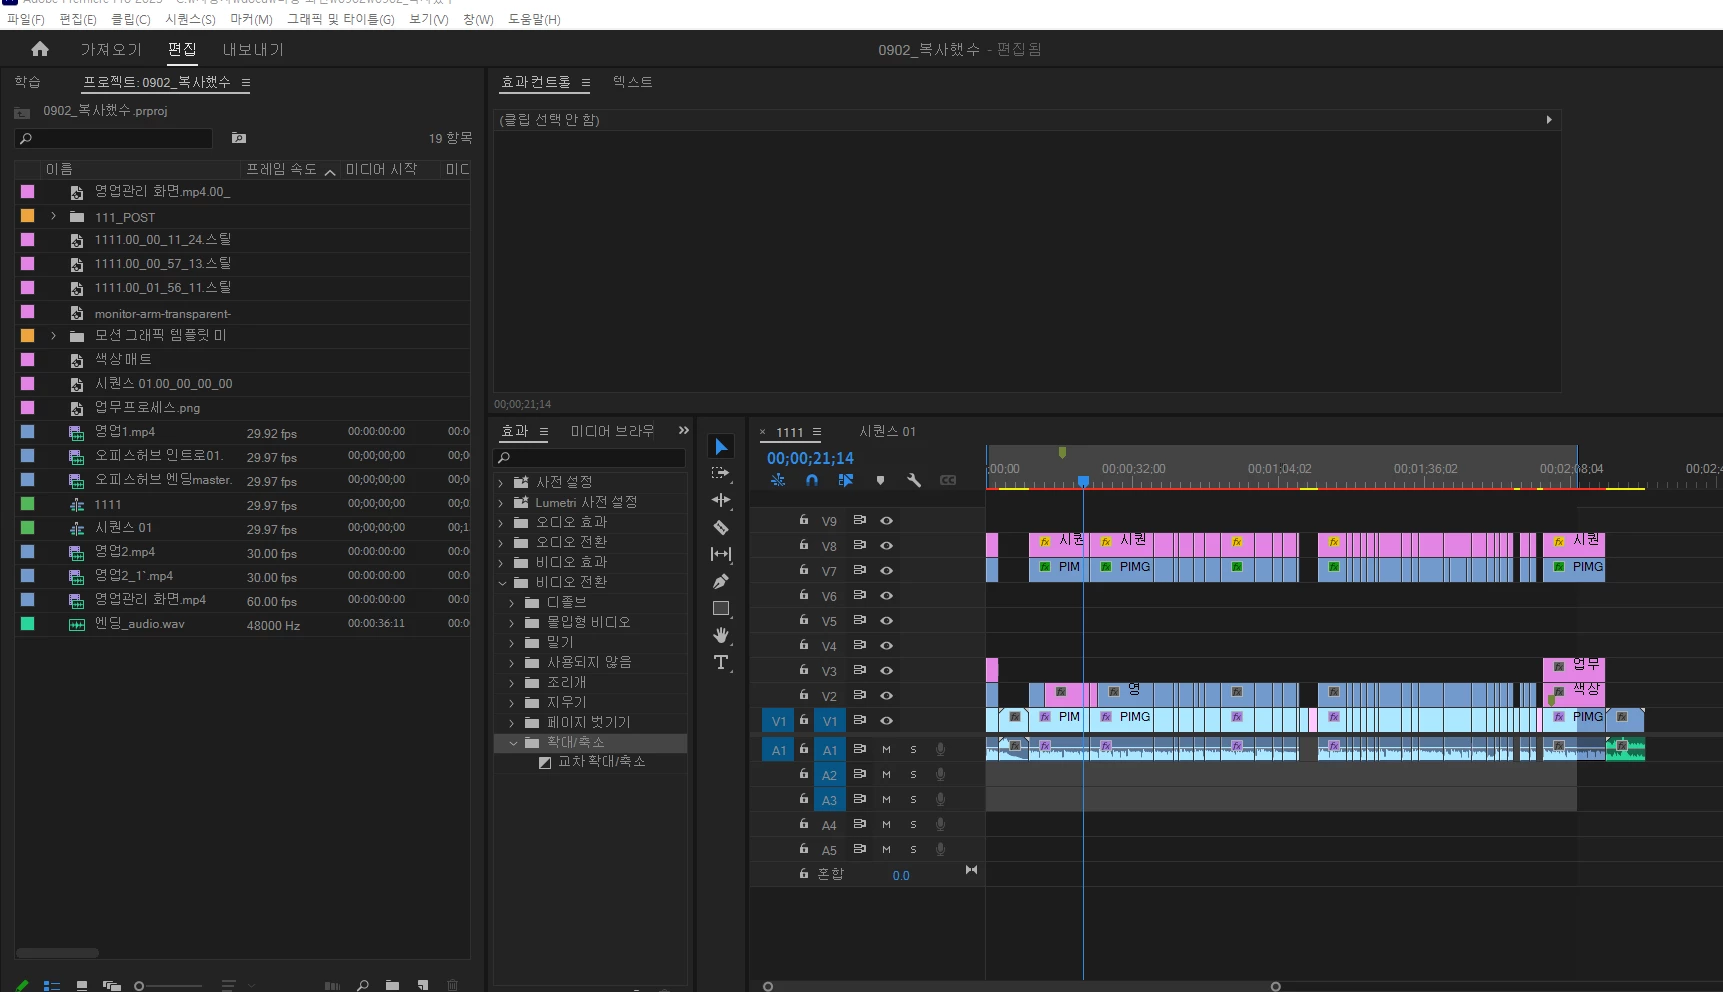Switch project panel to list view
The image size is (1723, 992).
tap(52, 986)
